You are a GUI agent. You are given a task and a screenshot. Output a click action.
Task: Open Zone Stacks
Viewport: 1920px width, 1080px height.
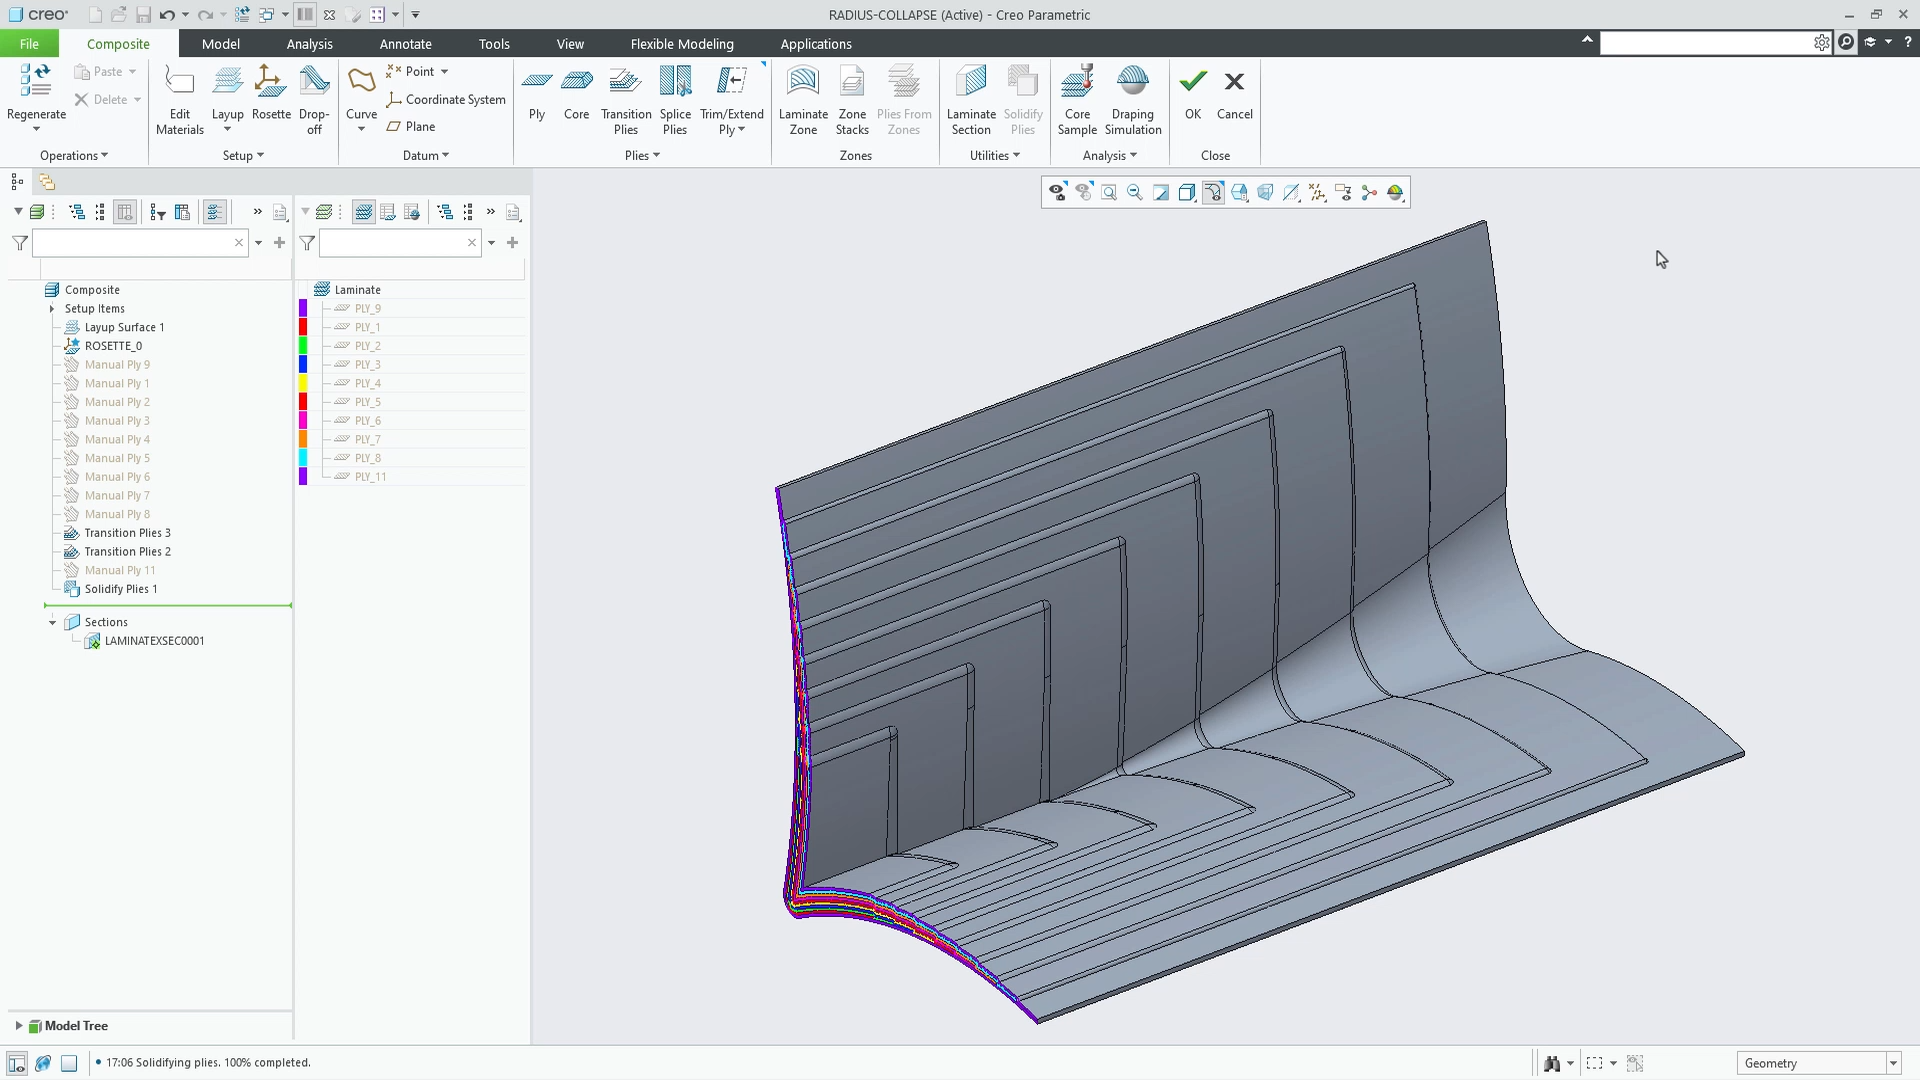pyautogui.click(x=852, y=99)
